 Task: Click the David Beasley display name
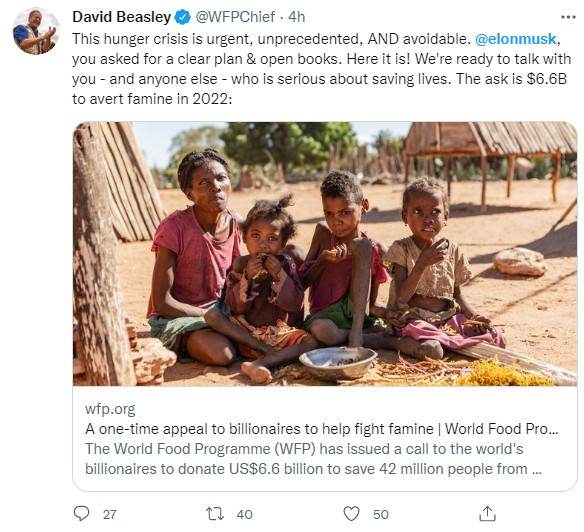click(121, 17)
